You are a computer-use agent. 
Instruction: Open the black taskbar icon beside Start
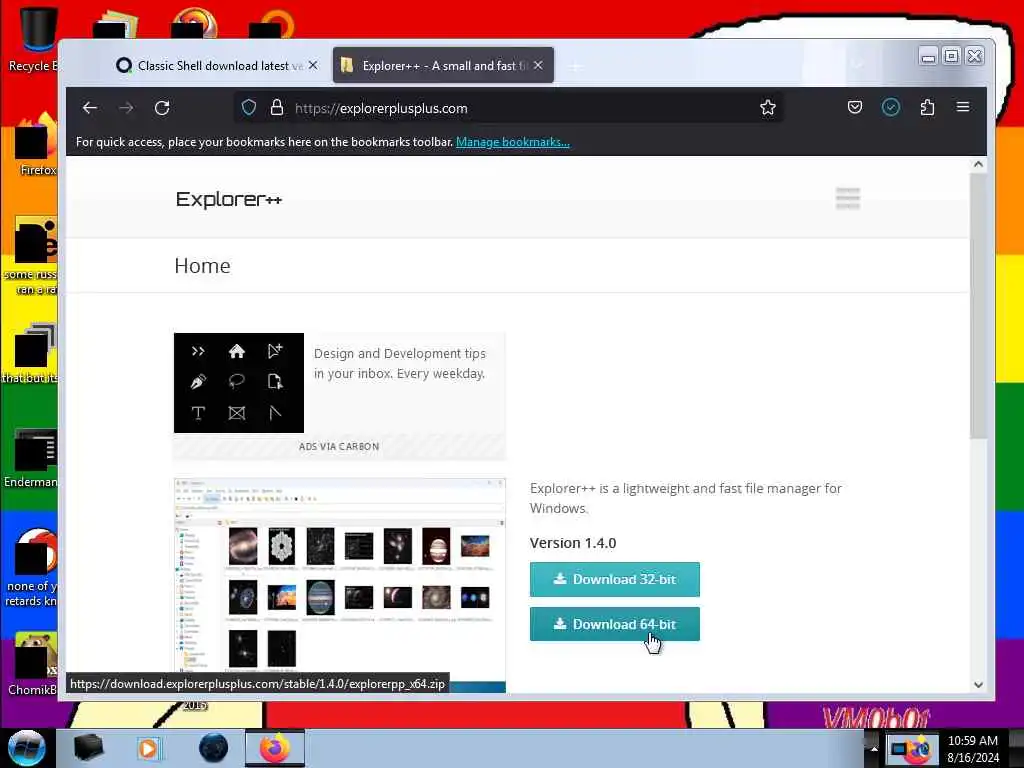(88, 748)
